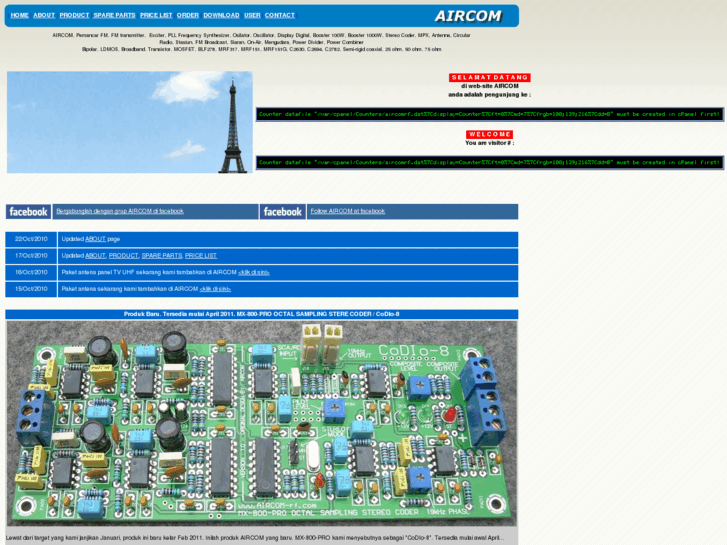
Task: Click PRICE LIST link in the 17/Oct/2010 row
Action: [x=201, y=256]
